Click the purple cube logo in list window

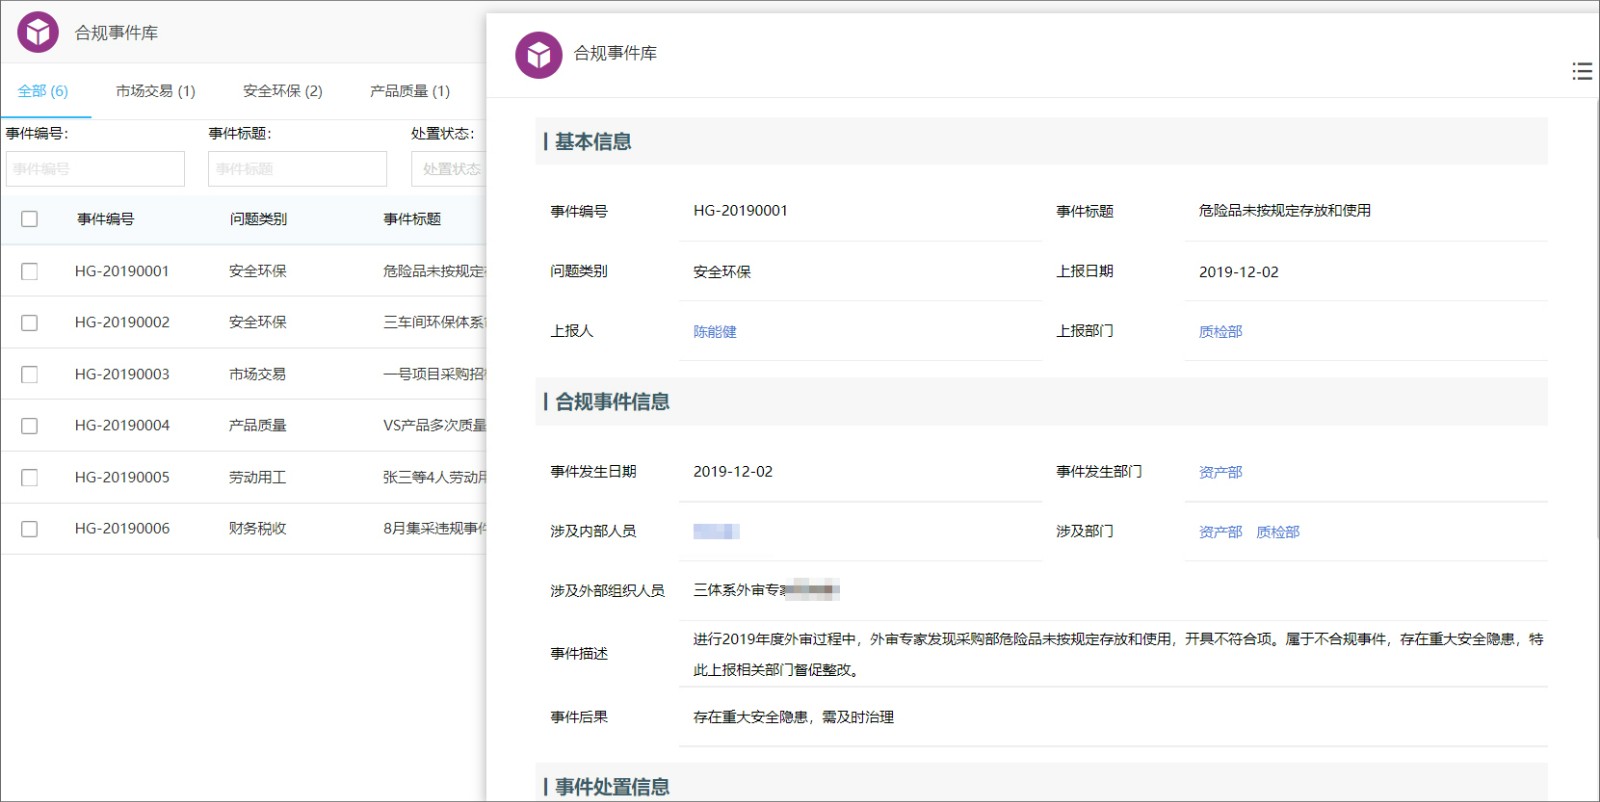pos(38,32)
